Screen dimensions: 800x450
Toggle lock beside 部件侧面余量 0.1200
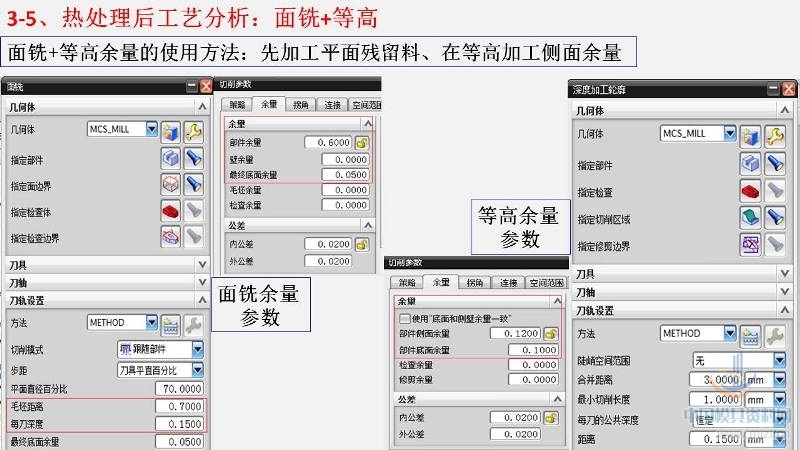tap(551, 334)
